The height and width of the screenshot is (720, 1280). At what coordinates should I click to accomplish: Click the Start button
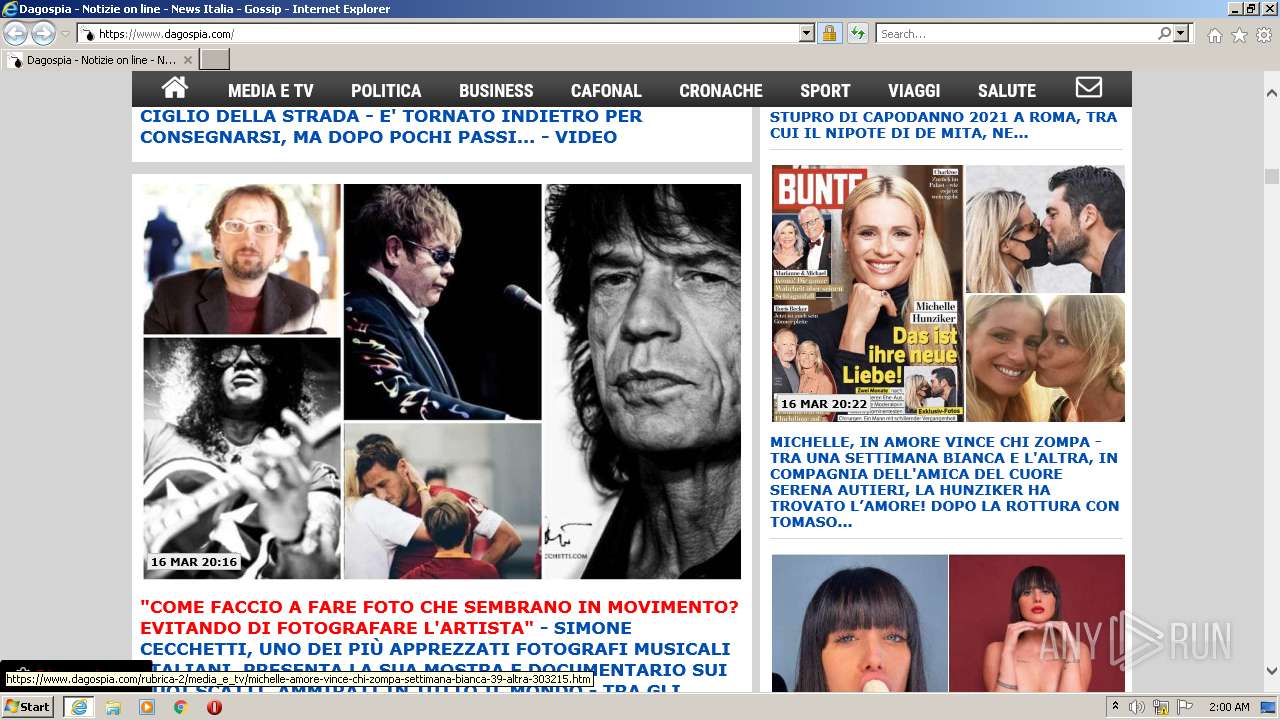coord(28,707)
